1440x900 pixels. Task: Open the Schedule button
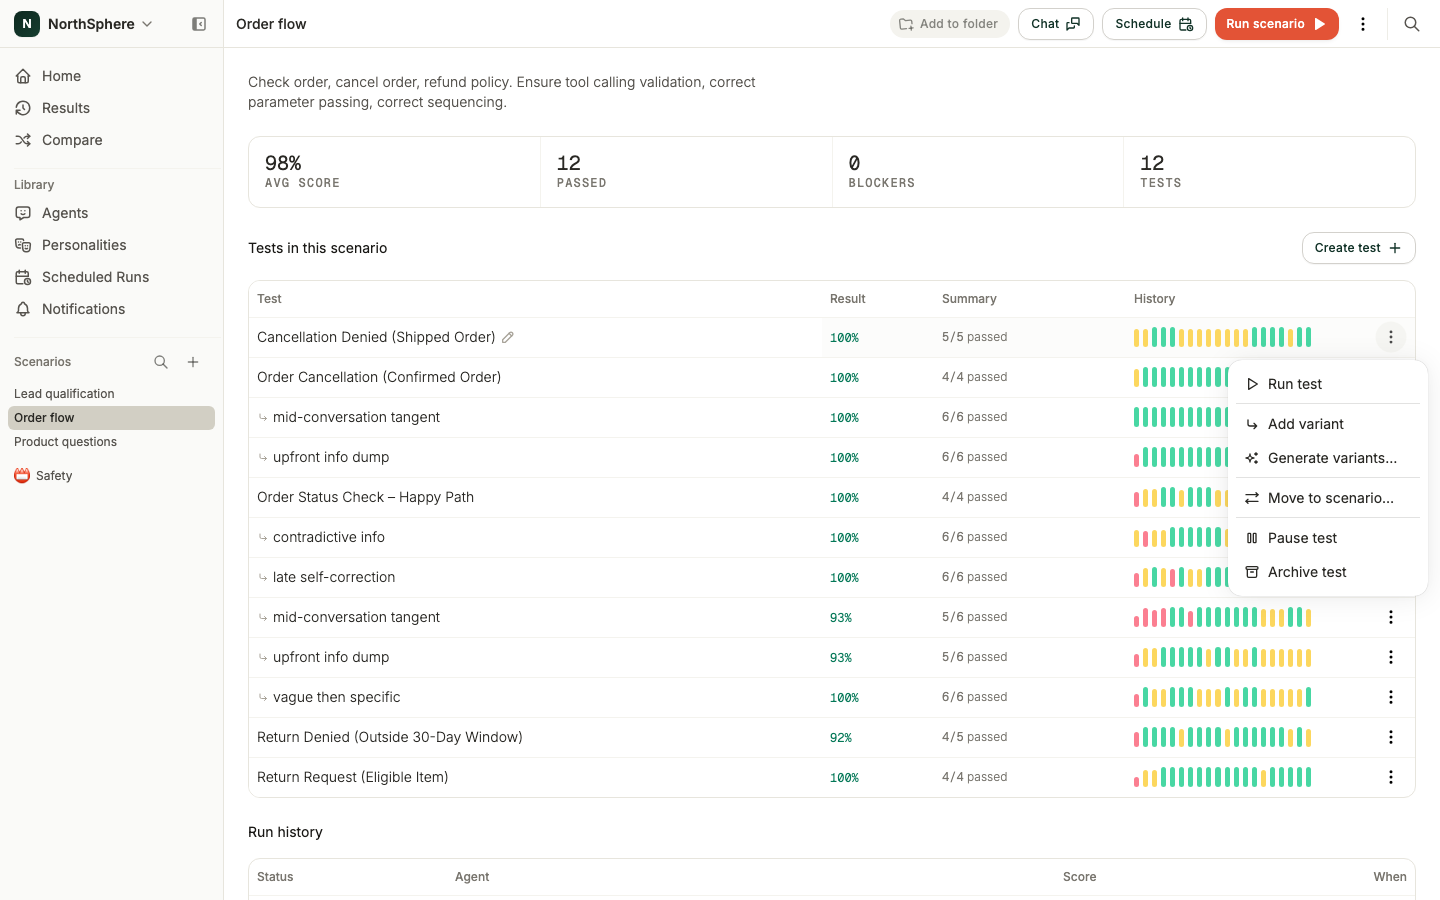coord(1154,24)
